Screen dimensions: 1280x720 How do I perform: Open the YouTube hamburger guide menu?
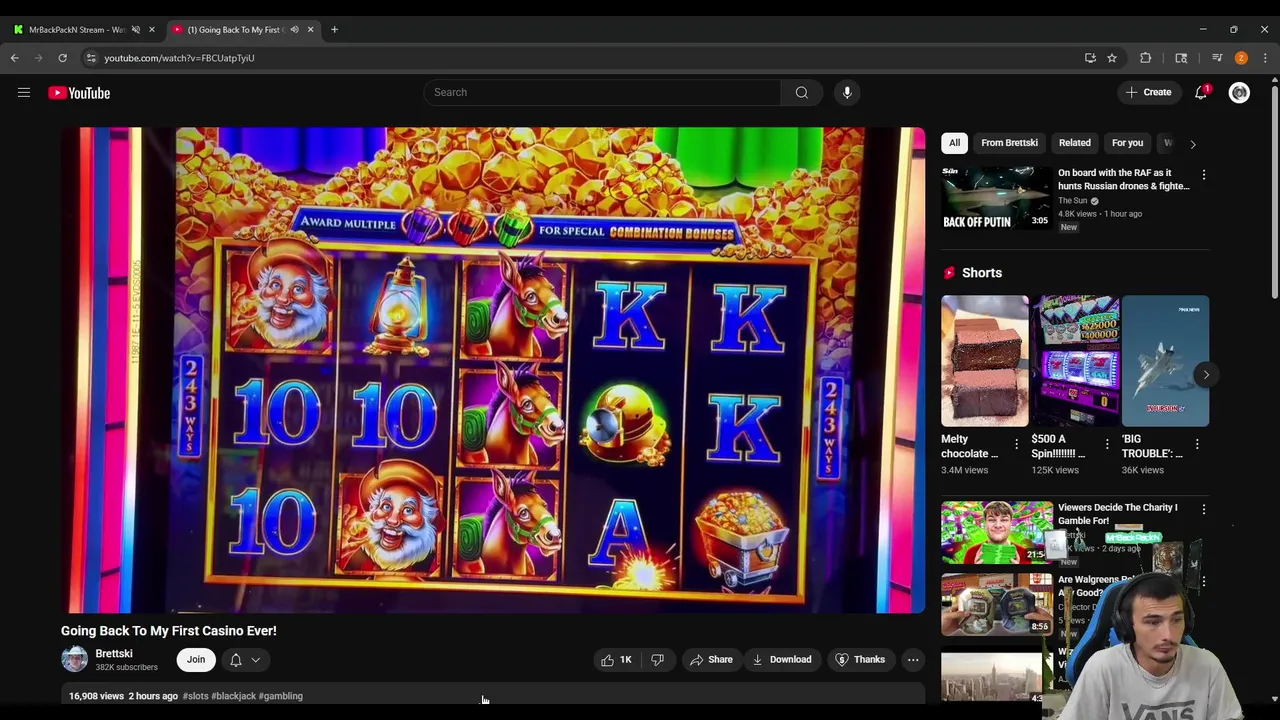click(x=24, y=93)
